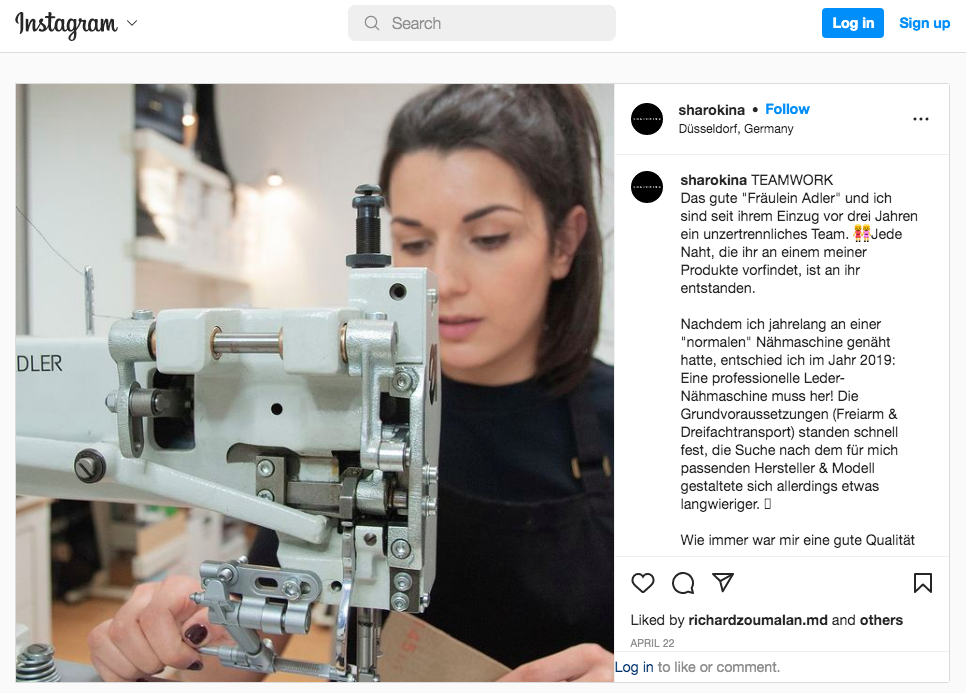Open the sharokina username in header
Viewport: 966px width, 693px height.
pyautogui.click(x=712, y=110)
